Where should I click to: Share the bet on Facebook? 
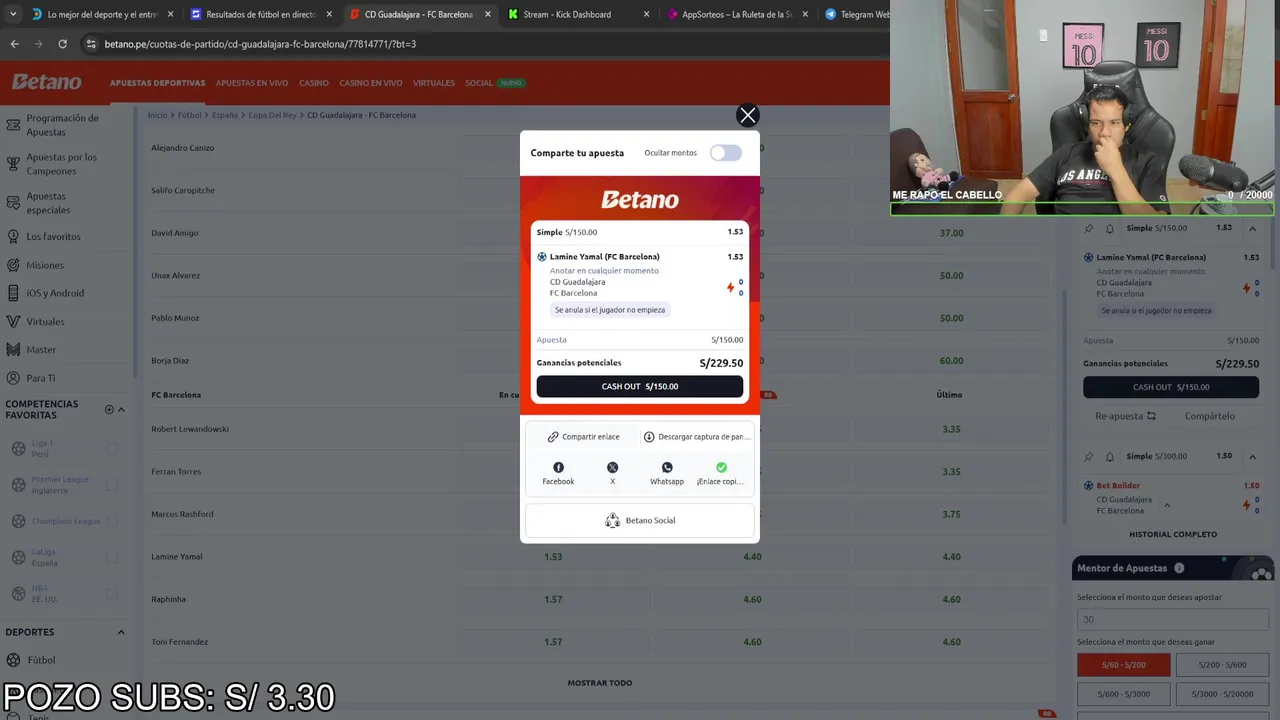[558, 474]
